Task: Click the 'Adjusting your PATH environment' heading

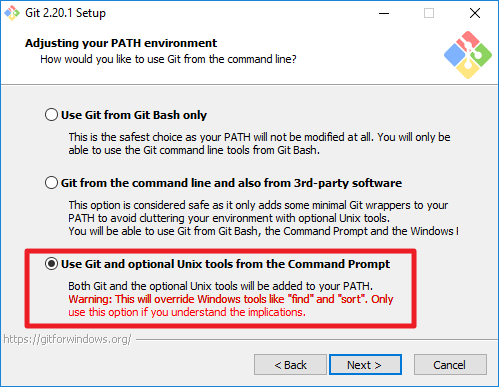Action: (121, 43)
